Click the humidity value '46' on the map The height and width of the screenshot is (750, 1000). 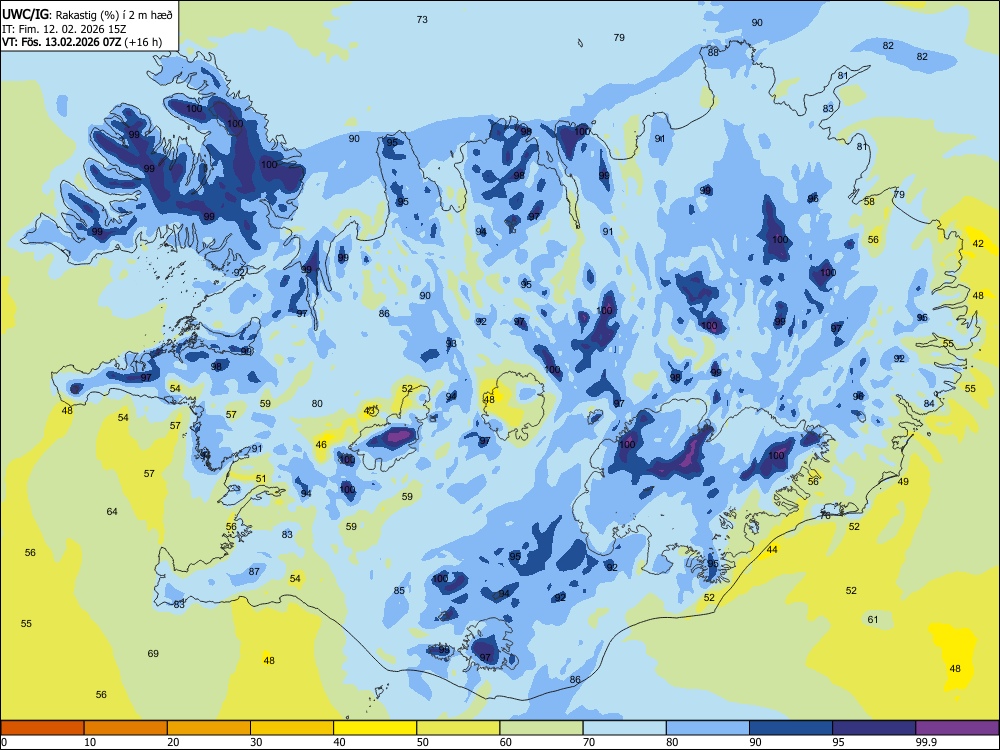tap(321, 445)
